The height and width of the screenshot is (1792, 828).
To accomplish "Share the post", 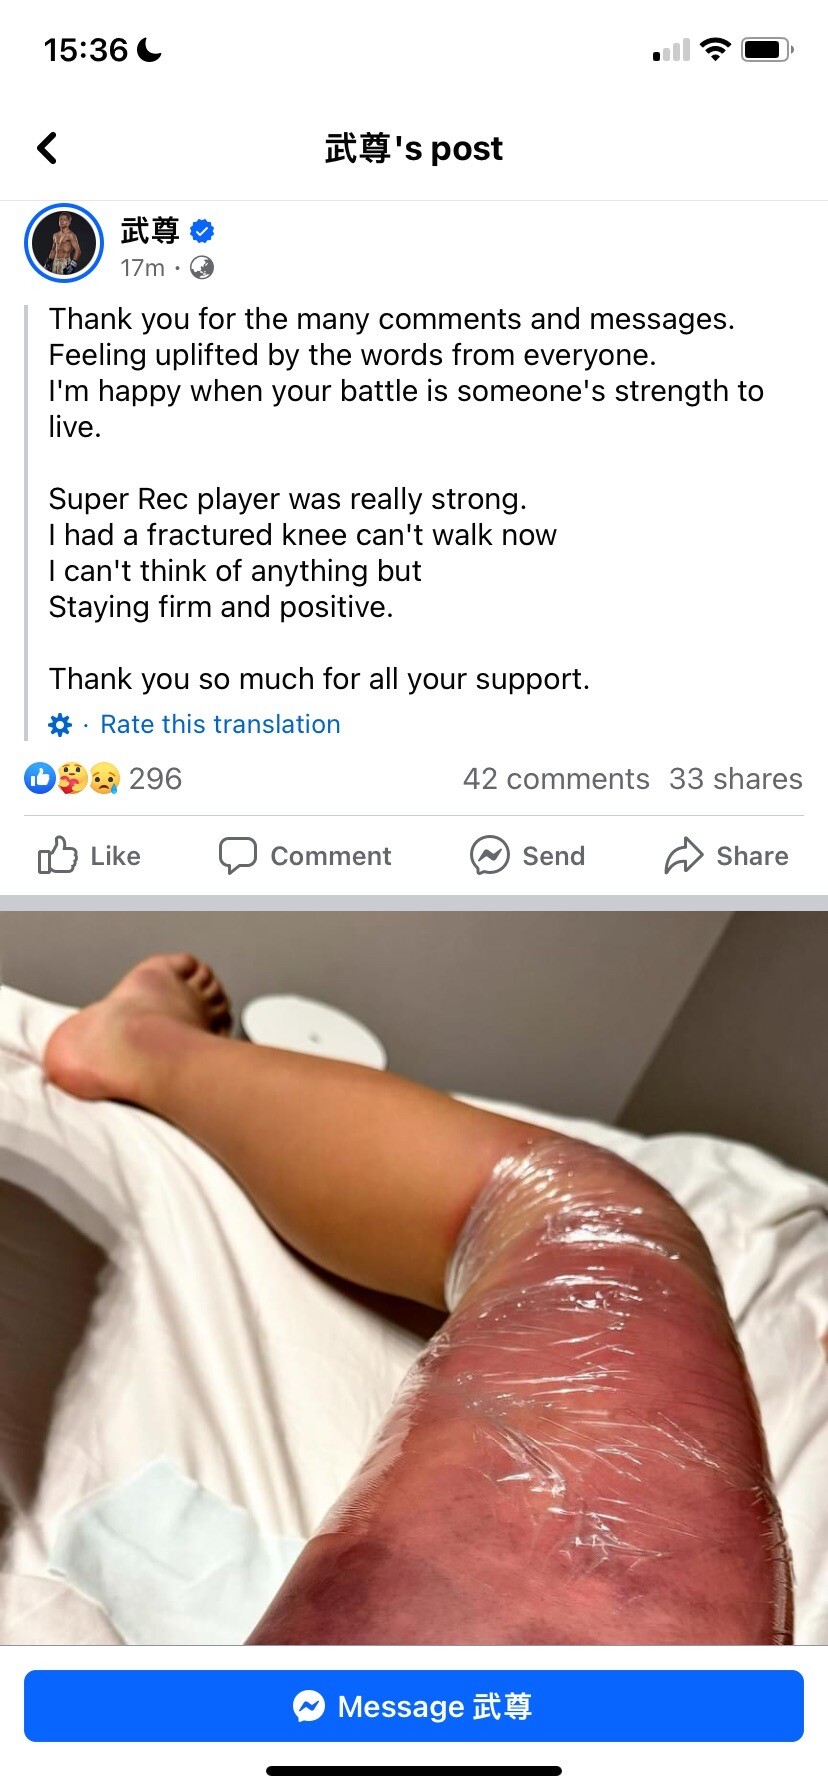I will (726, 856).
